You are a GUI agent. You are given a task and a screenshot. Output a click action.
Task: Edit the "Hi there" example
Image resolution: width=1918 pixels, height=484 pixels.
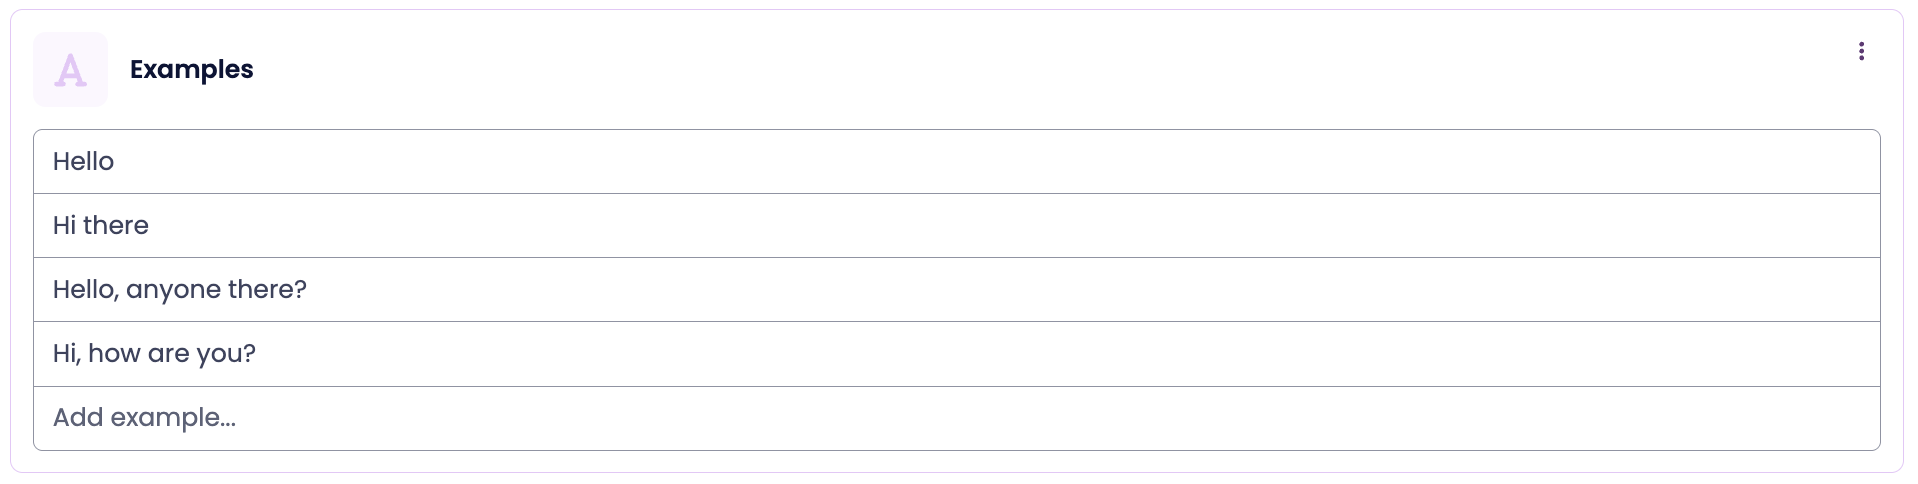click(956, 226)
